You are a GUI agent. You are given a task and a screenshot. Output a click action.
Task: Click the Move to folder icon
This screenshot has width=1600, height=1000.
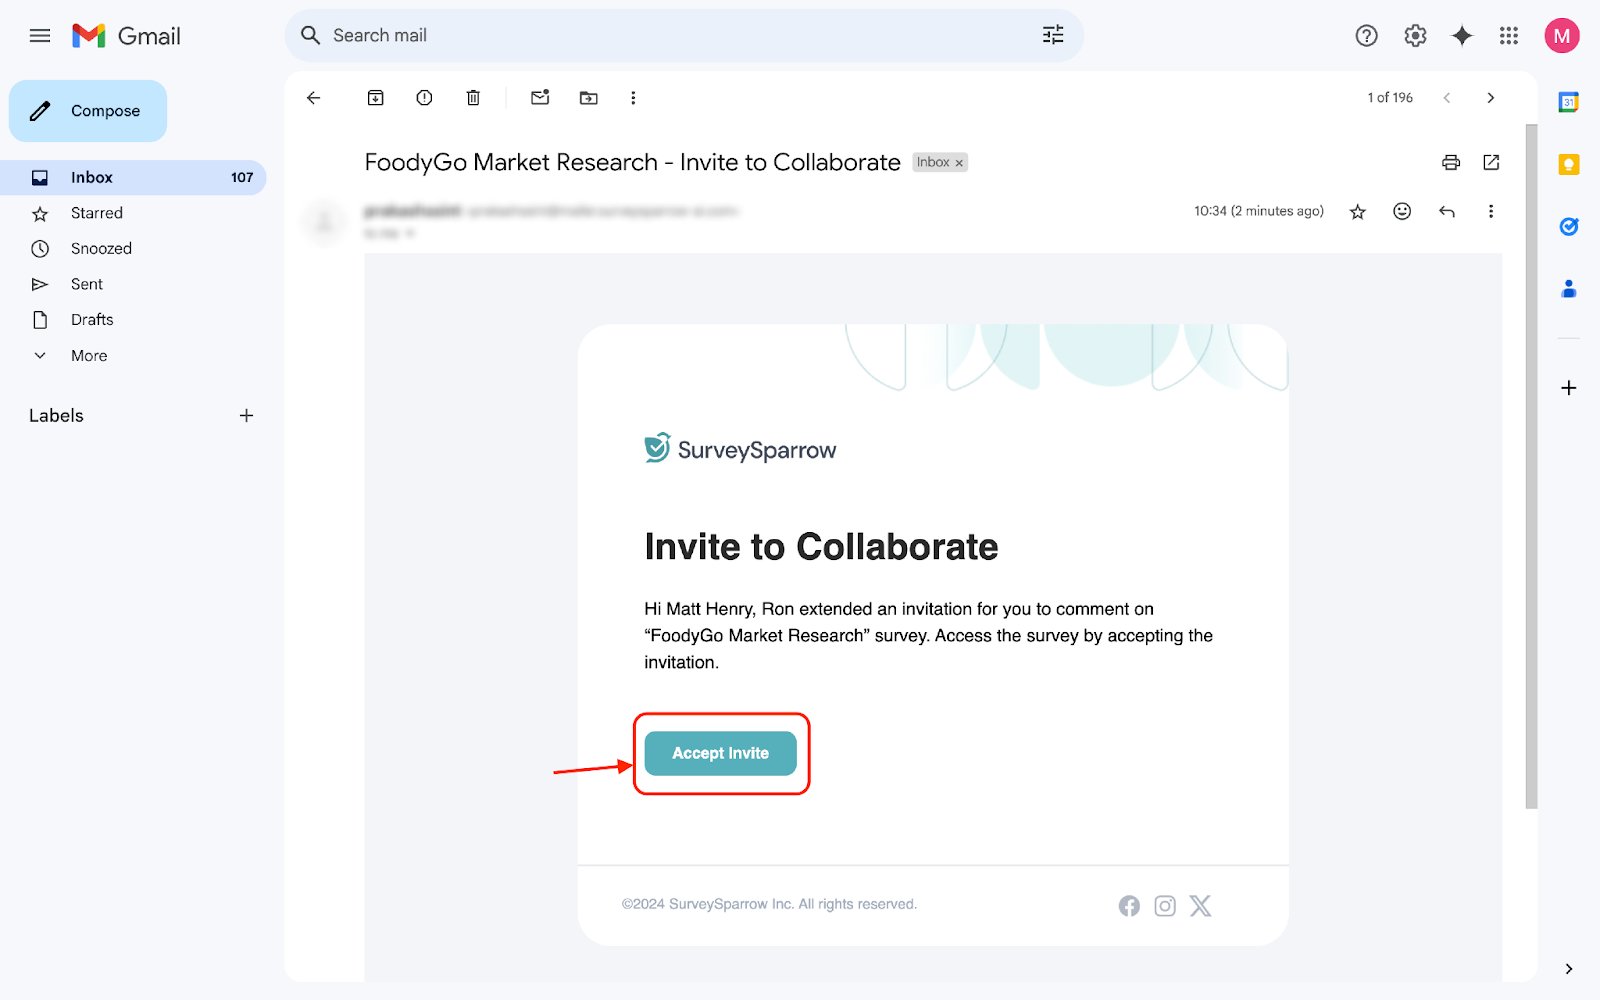pos(589,98)
